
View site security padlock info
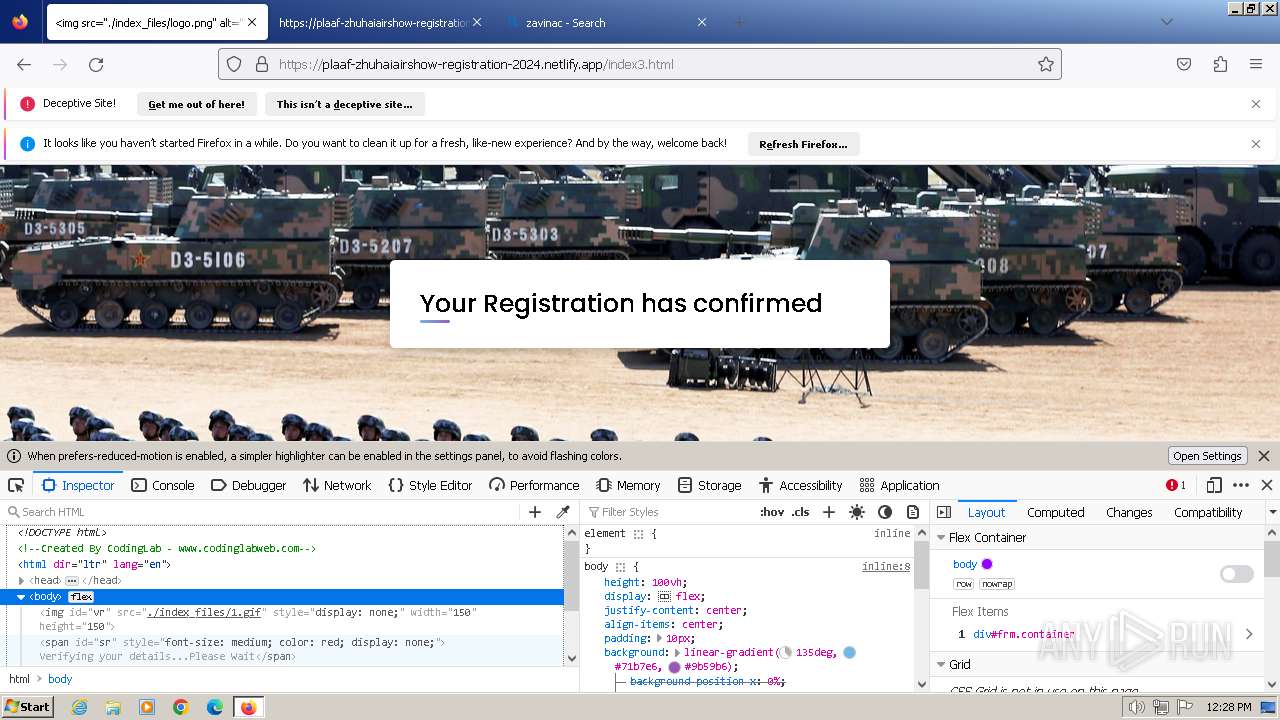click(x=262, y=64)
